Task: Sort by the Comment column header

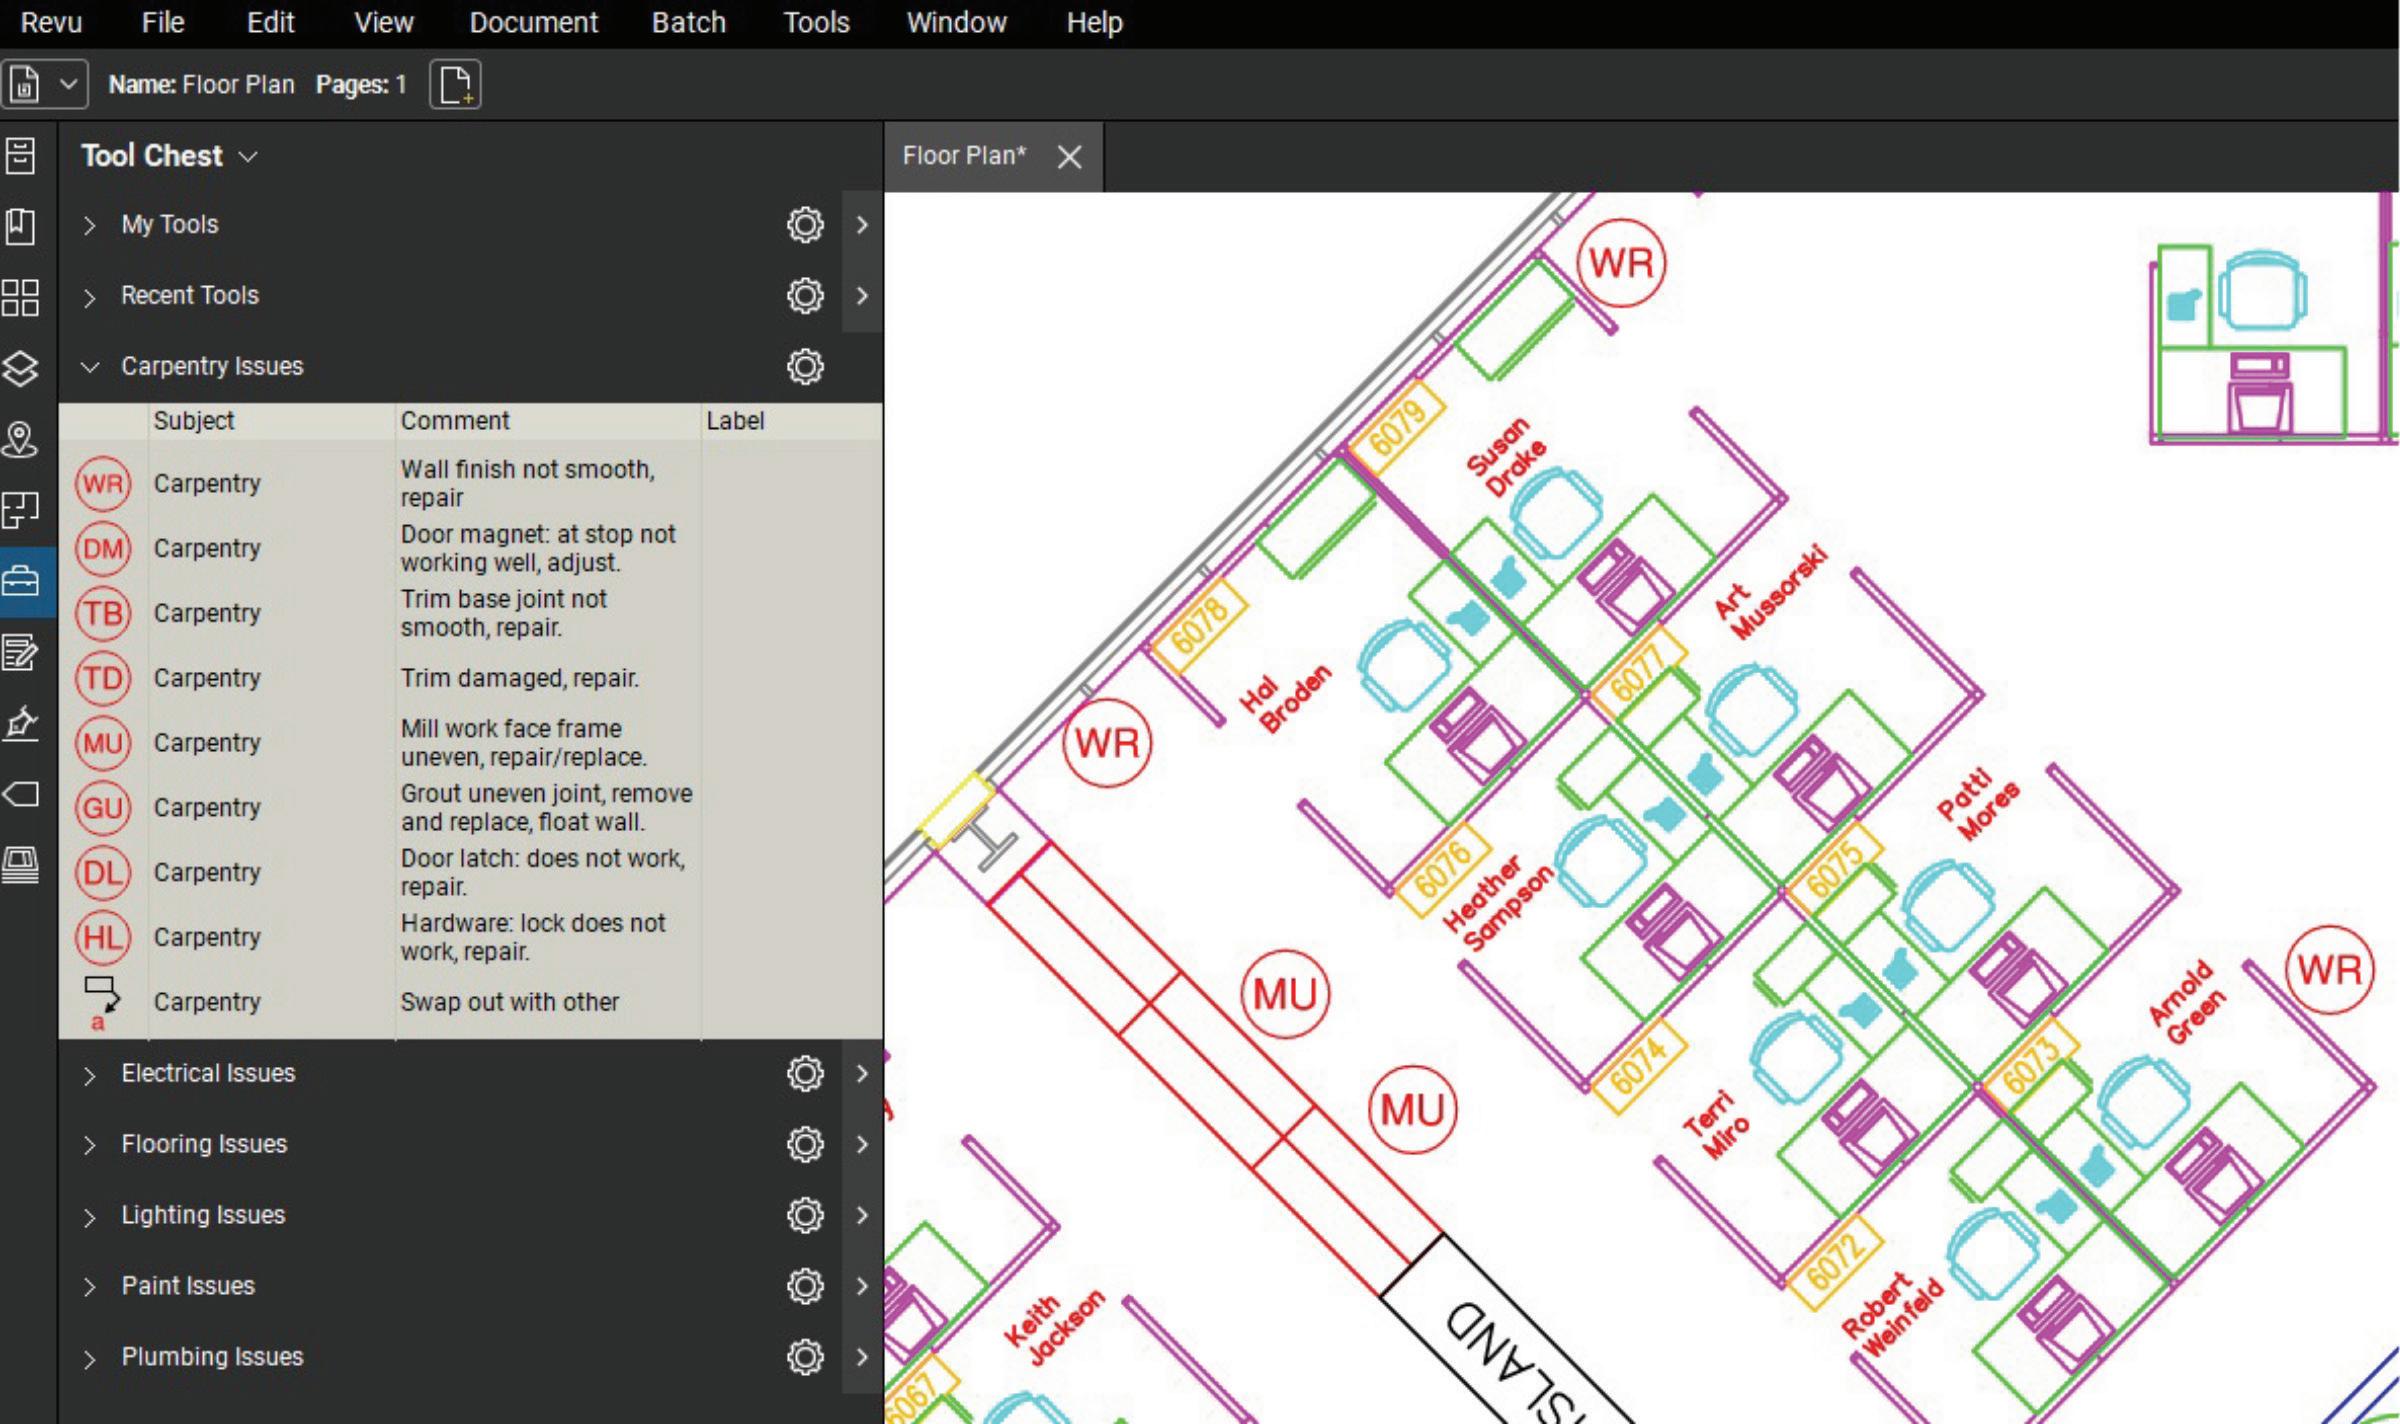Action: 455,421
